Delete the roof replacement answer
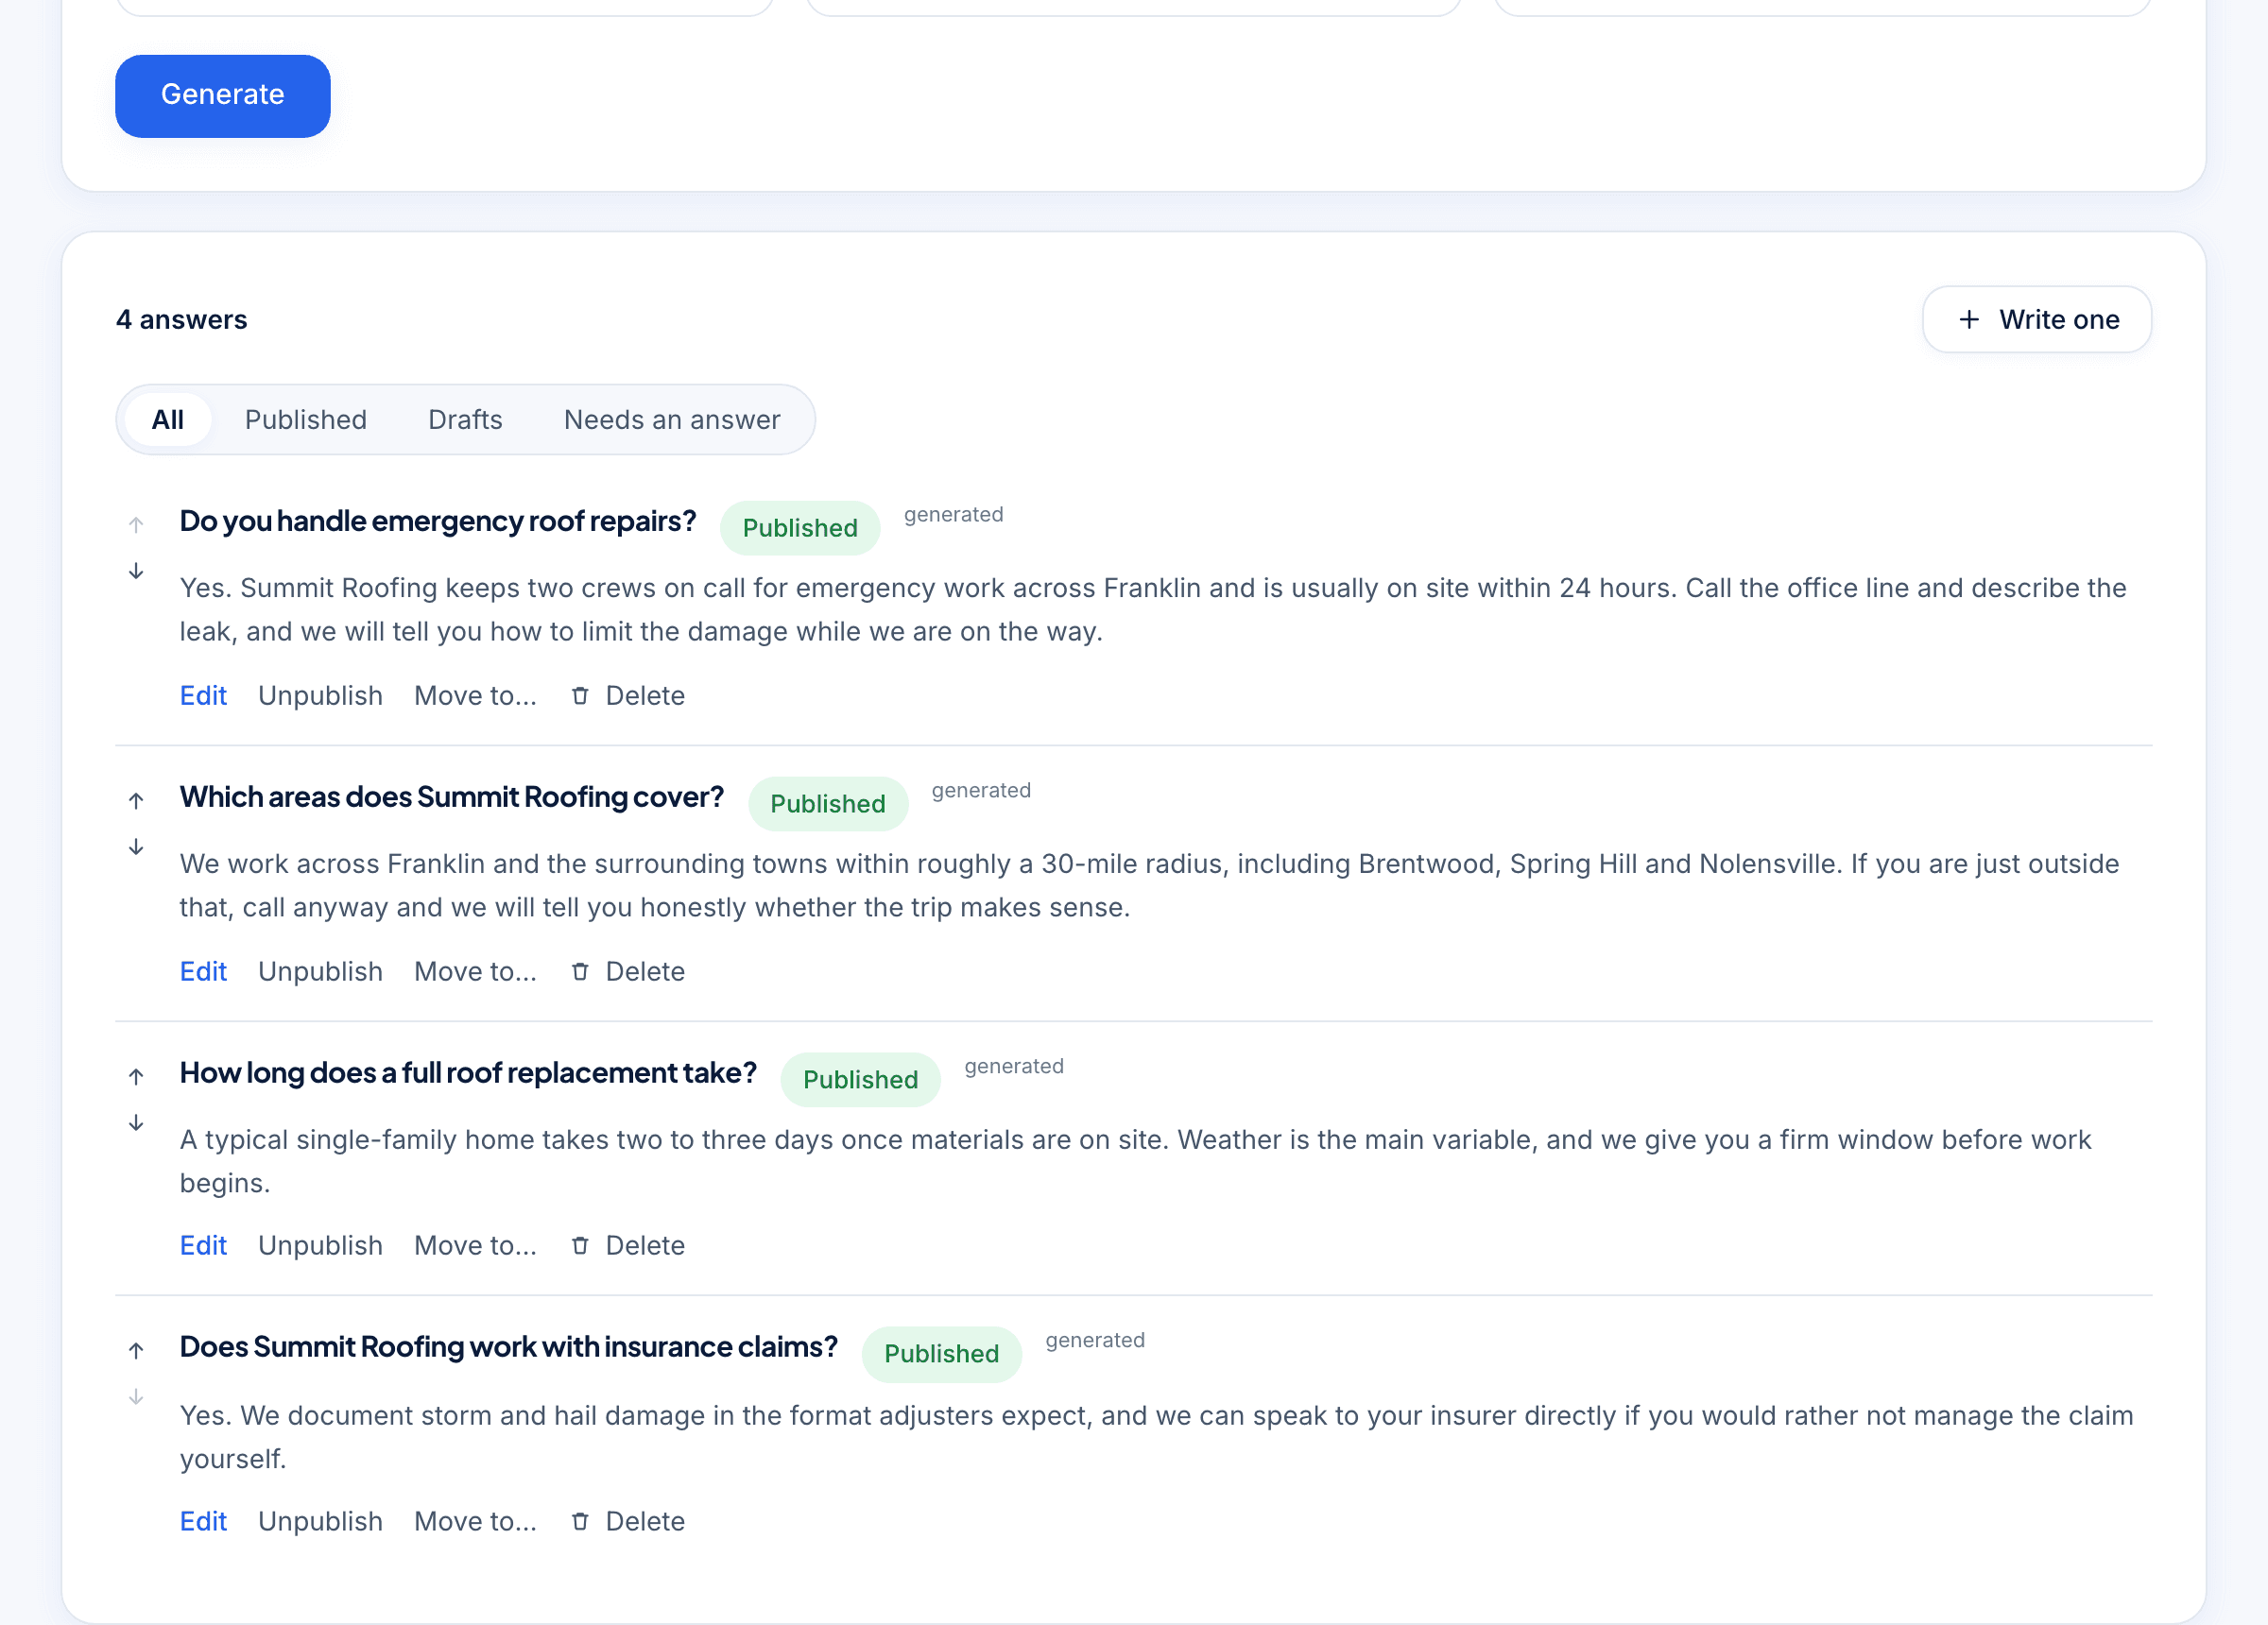 coord(627,1245)
